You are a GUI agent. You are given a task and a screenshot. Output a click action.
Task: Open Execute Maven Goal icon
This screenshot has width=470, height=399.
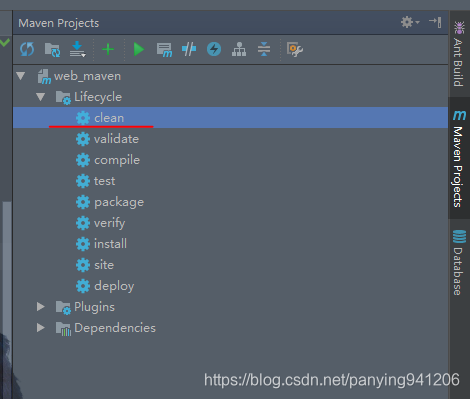[164, 50]
